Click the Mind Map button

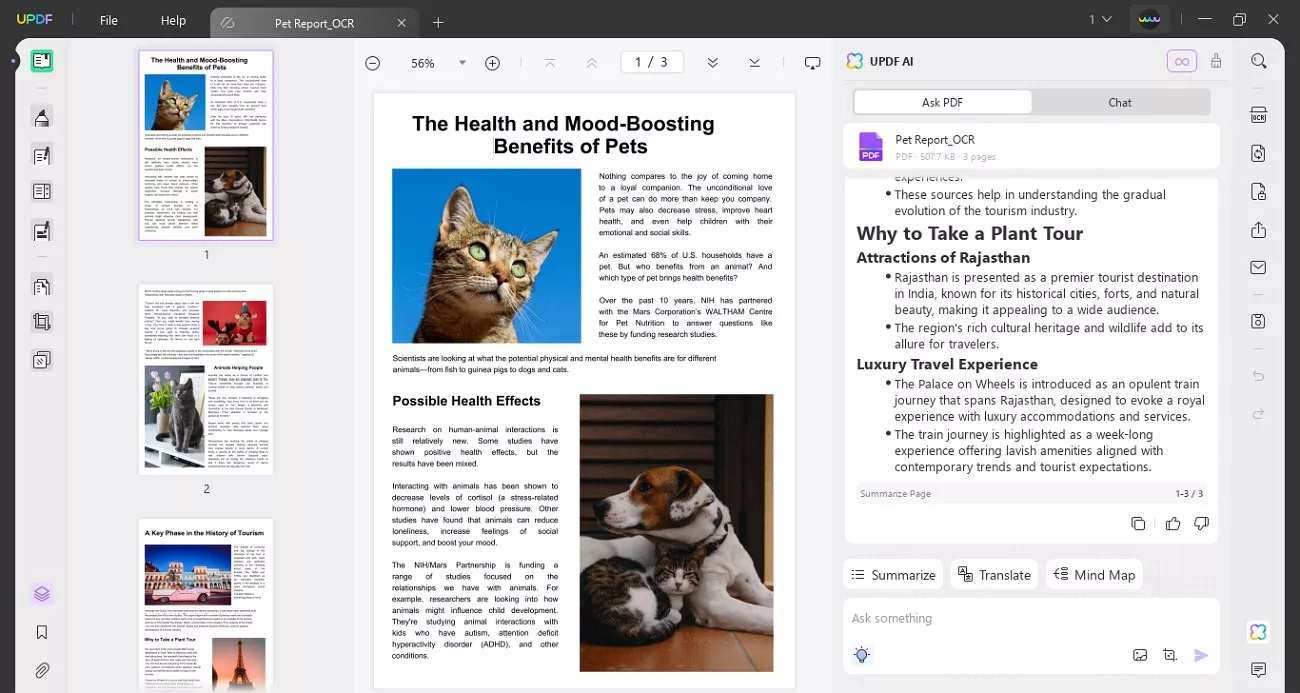1094,575
